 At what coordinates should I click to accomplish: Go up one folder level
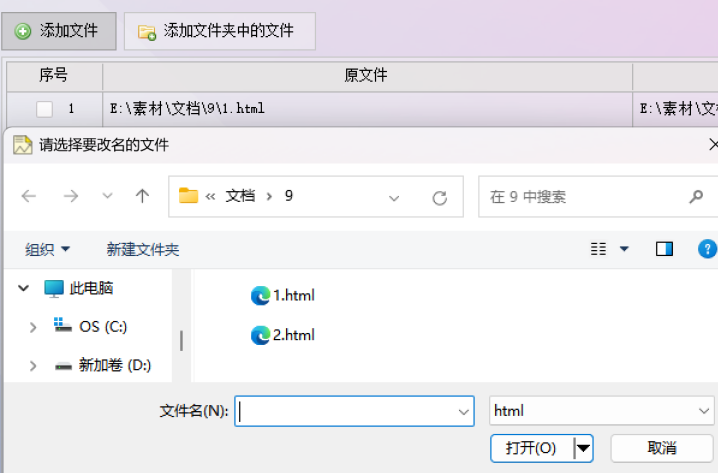coord(142,196)
